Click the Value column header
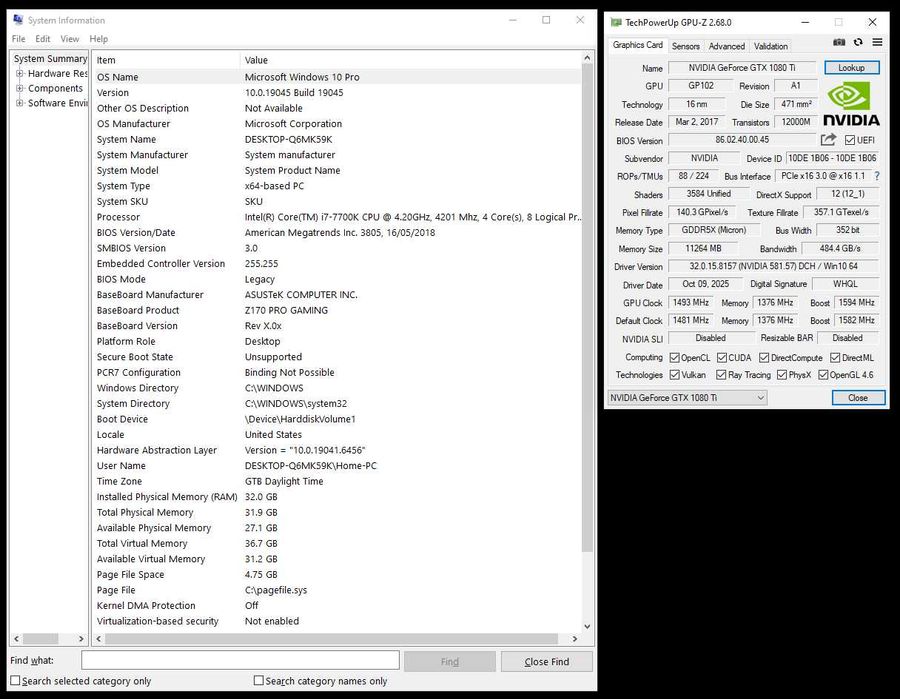This screenshot has height=699, width=900. pos(410,60)
